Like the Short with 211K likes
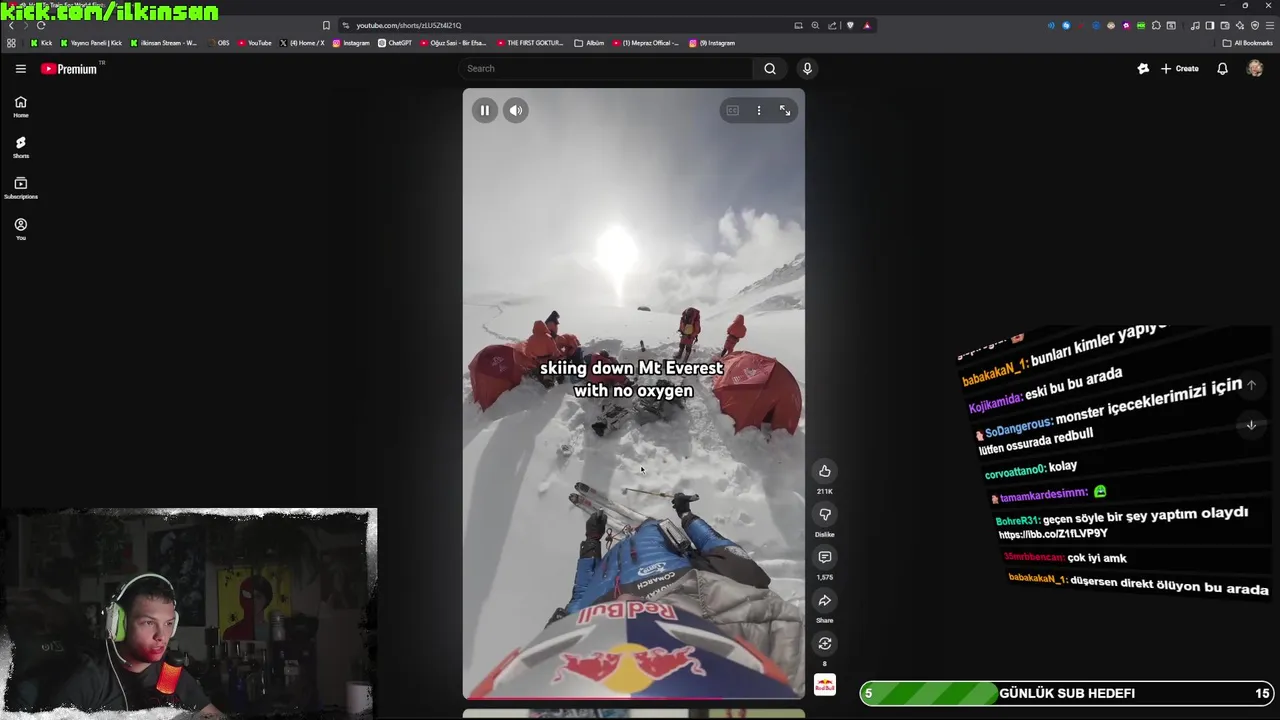 tap(825, 471)
